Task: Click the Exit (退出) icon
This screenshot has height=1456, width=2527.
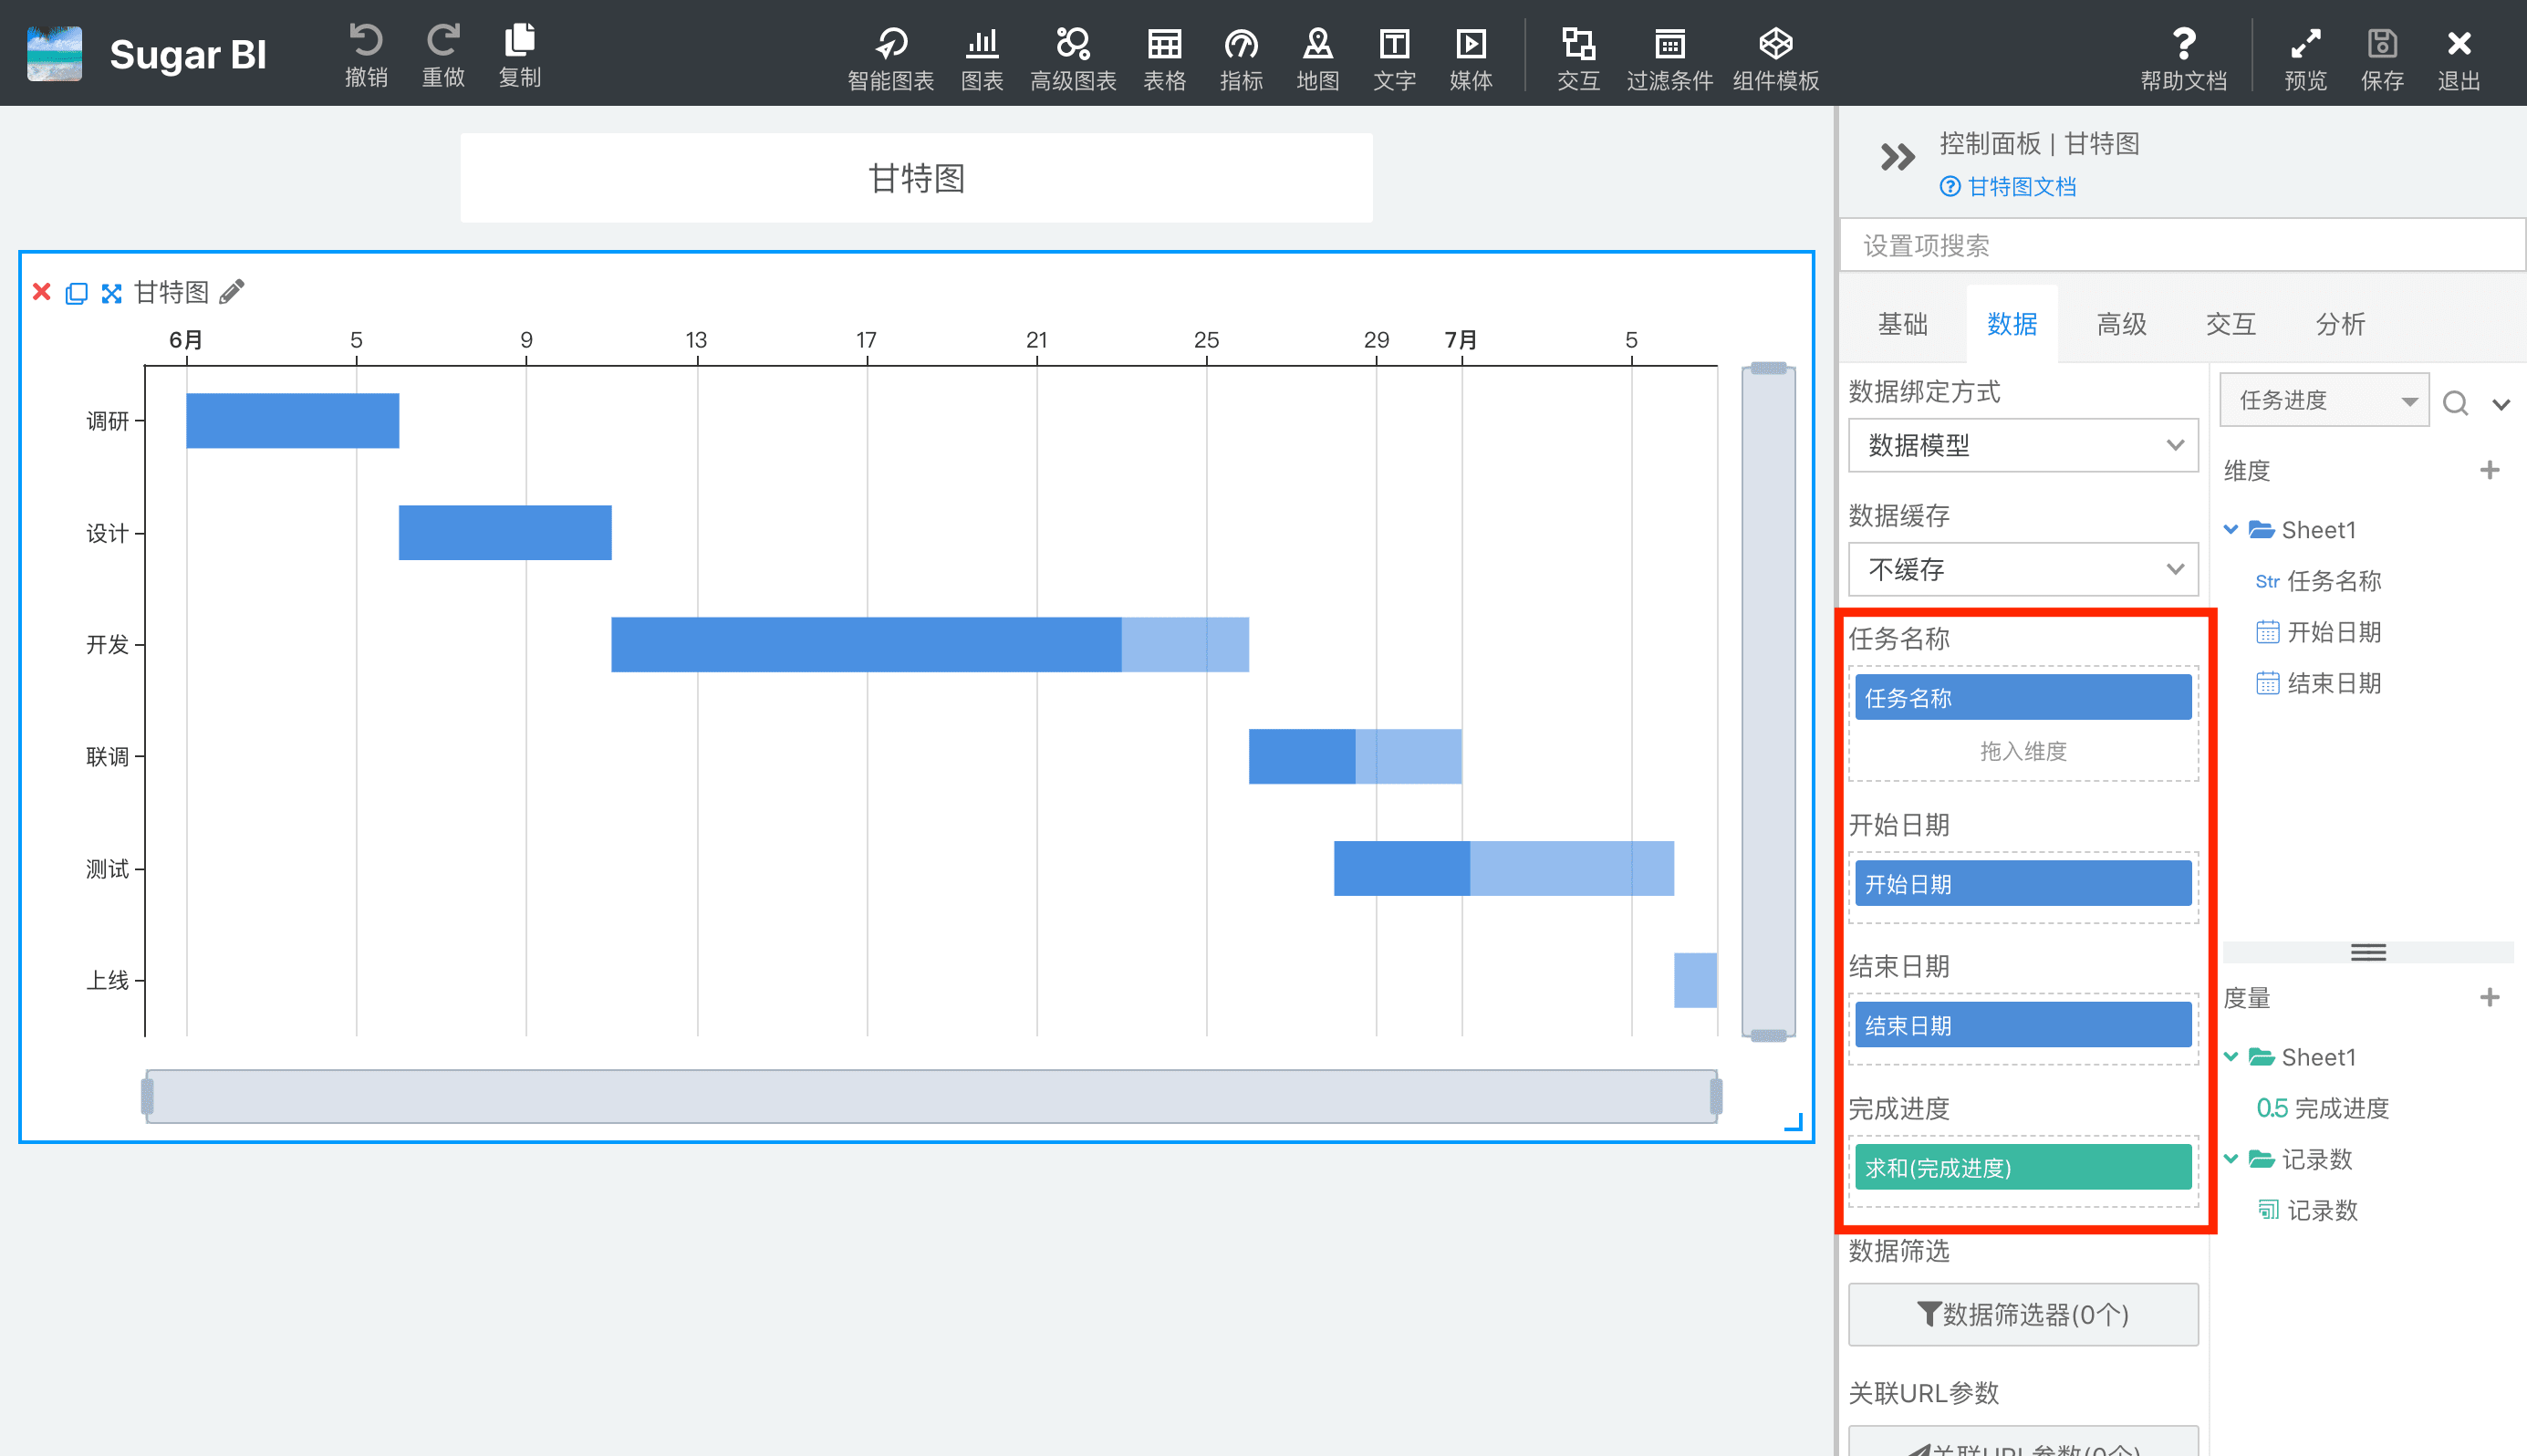Action: tap(2459, 58)
